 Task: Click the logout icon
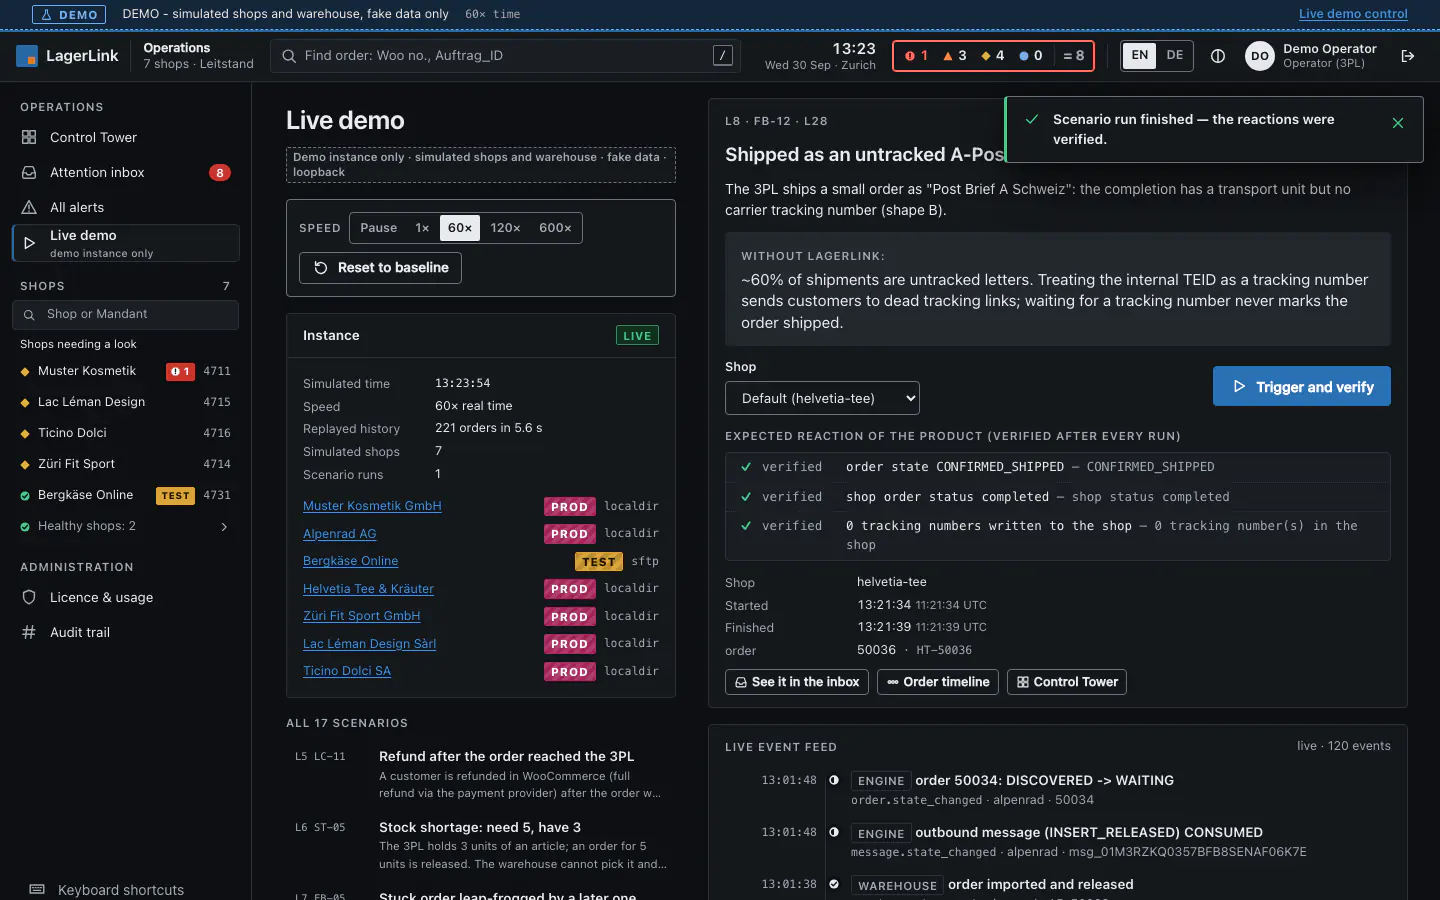(1408, 56)
